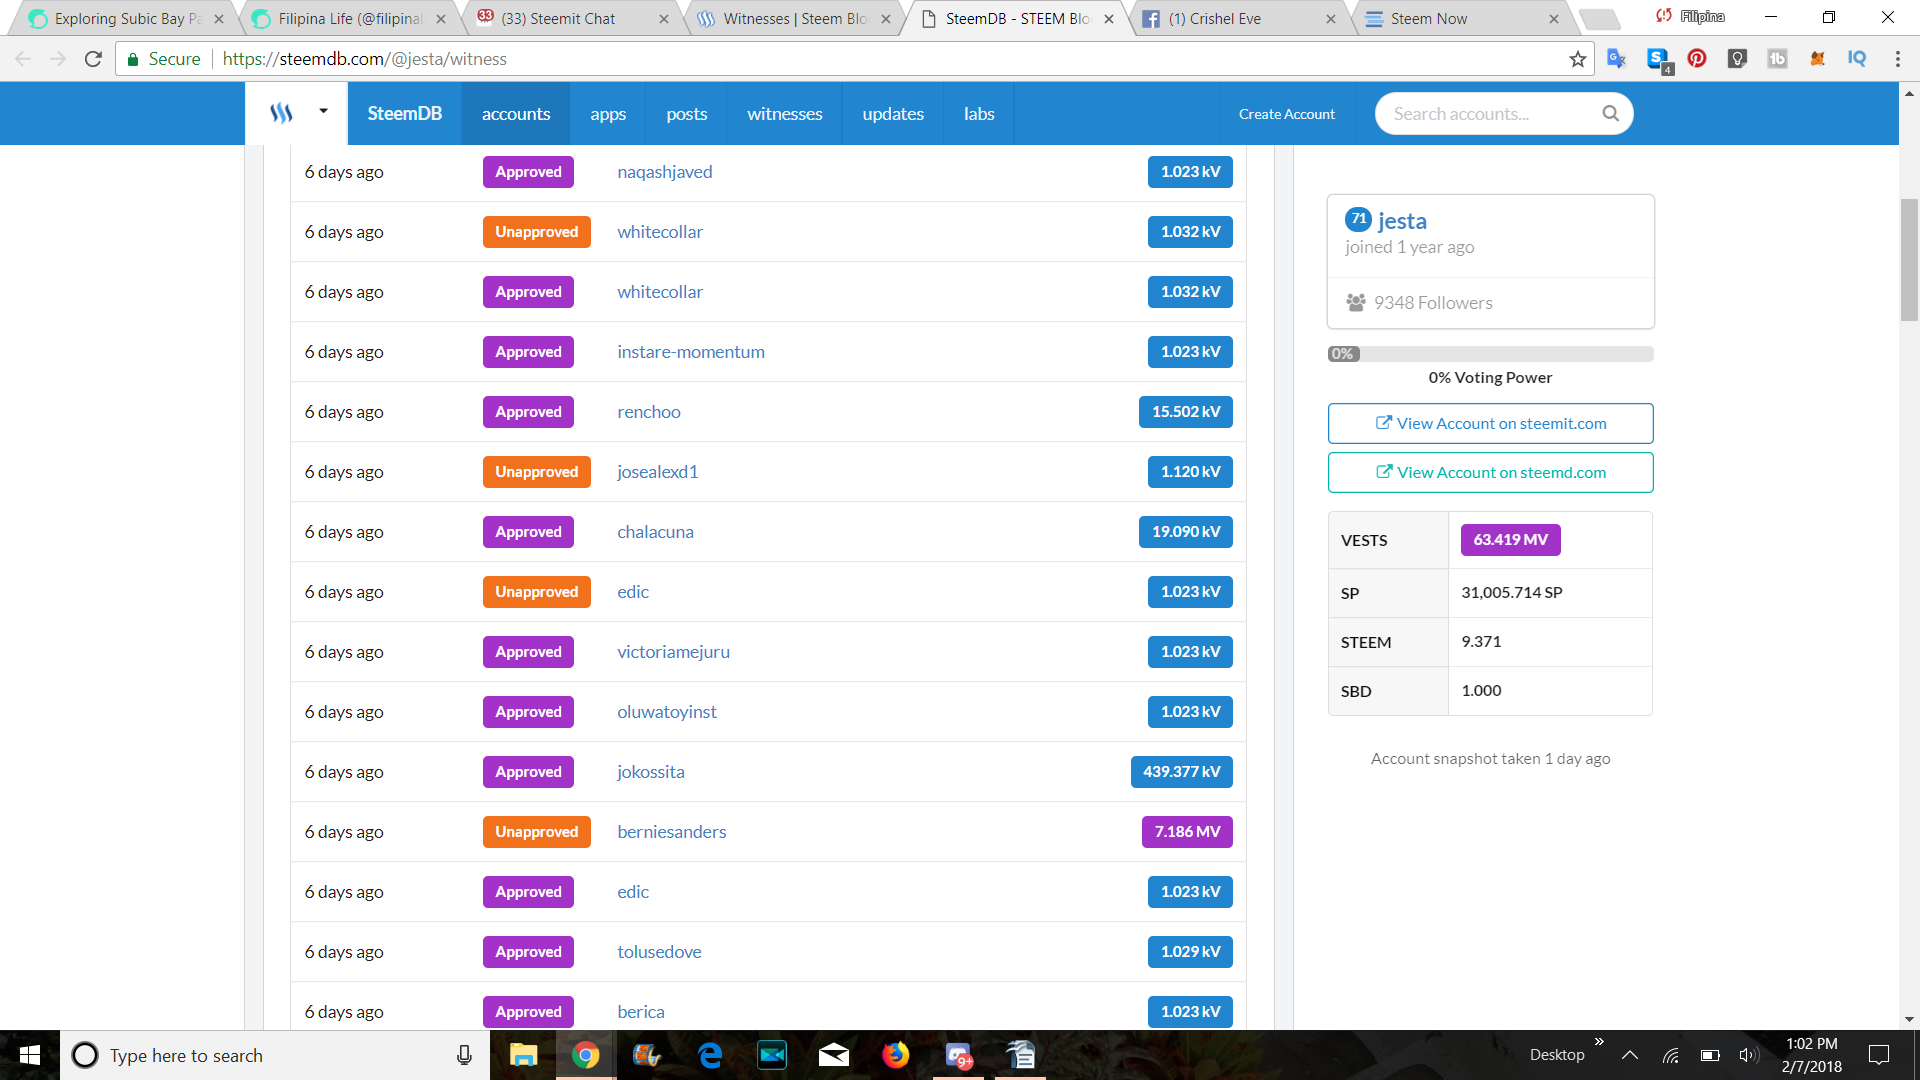Switch to the witnesses navigation tab

click(784, 113)
